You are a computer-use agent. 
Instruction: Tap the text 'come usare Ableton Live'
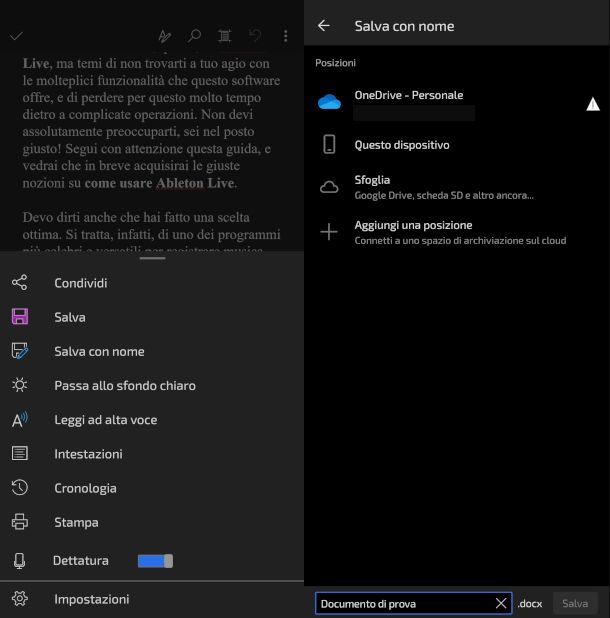[160, 183]
